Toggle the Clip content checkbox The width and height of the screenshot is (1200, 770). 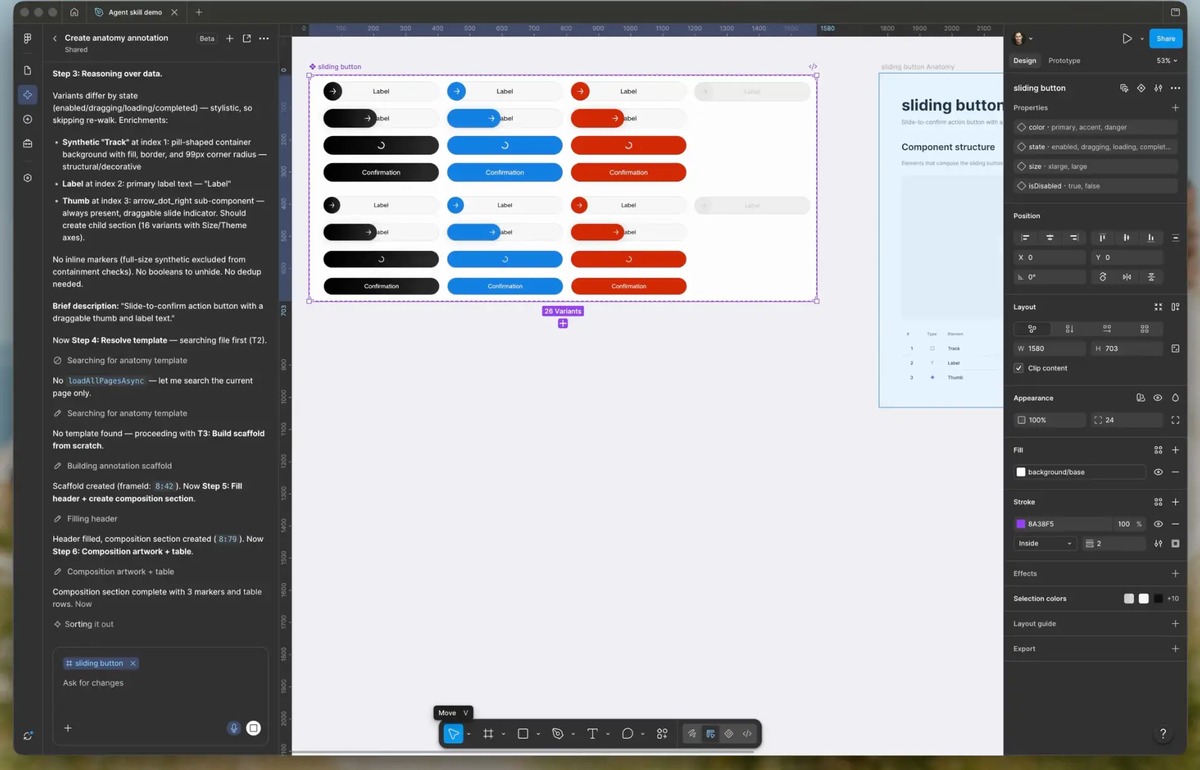(1019, 368)
